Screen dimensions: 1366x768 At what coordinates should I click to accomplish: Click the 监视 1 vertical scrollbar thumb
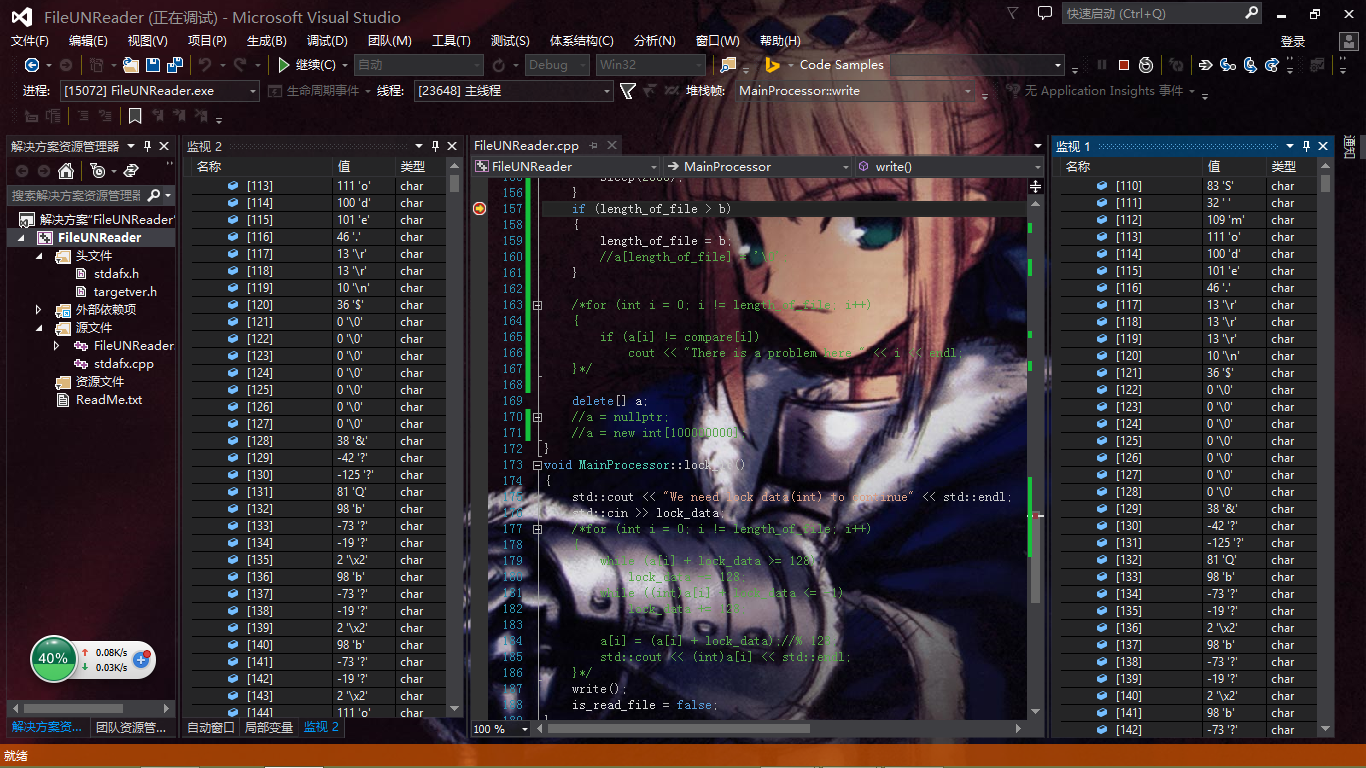pyautogui.click(x=1325, y=183)
